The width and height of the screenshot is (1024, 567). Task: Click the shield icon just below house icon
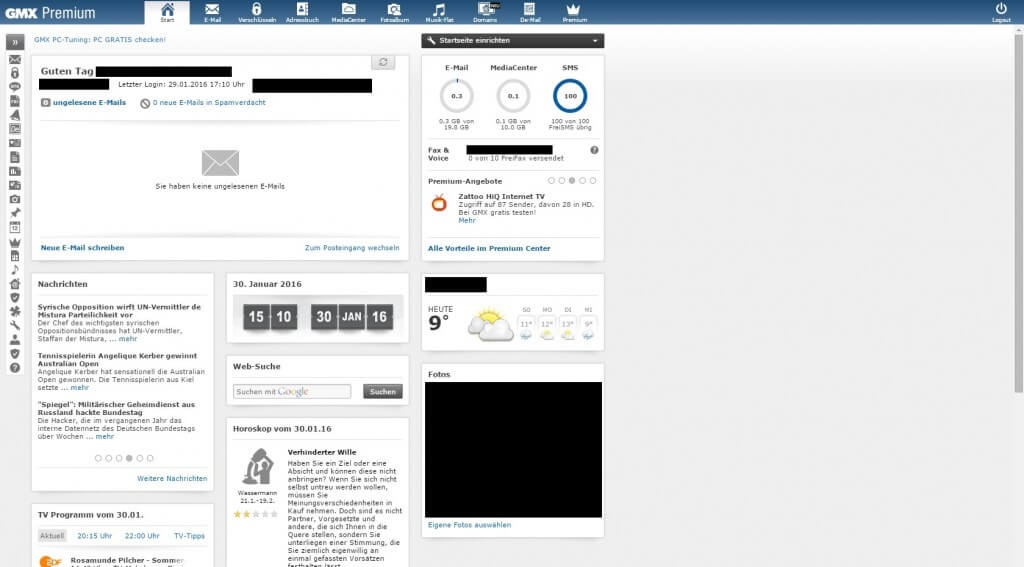click(x=14, y=297)
